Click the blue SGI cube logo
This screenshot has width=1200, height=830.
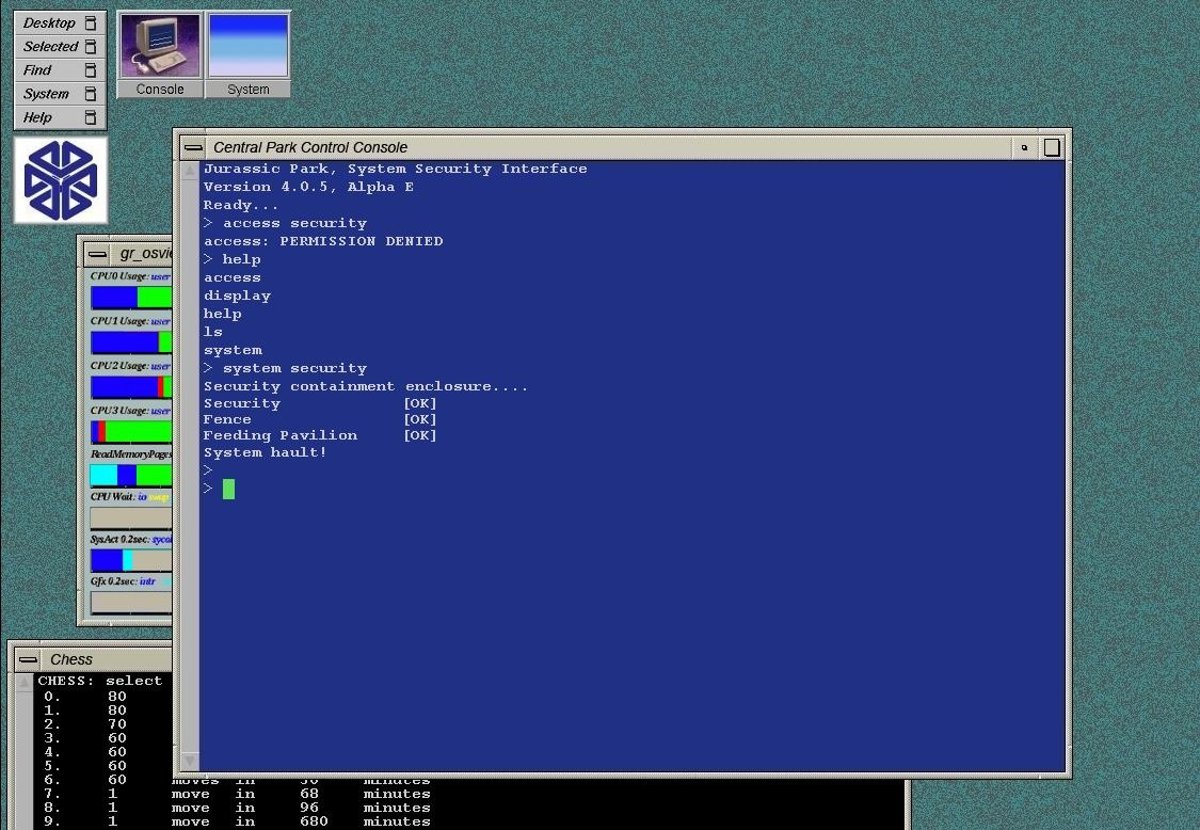(60, 180)
